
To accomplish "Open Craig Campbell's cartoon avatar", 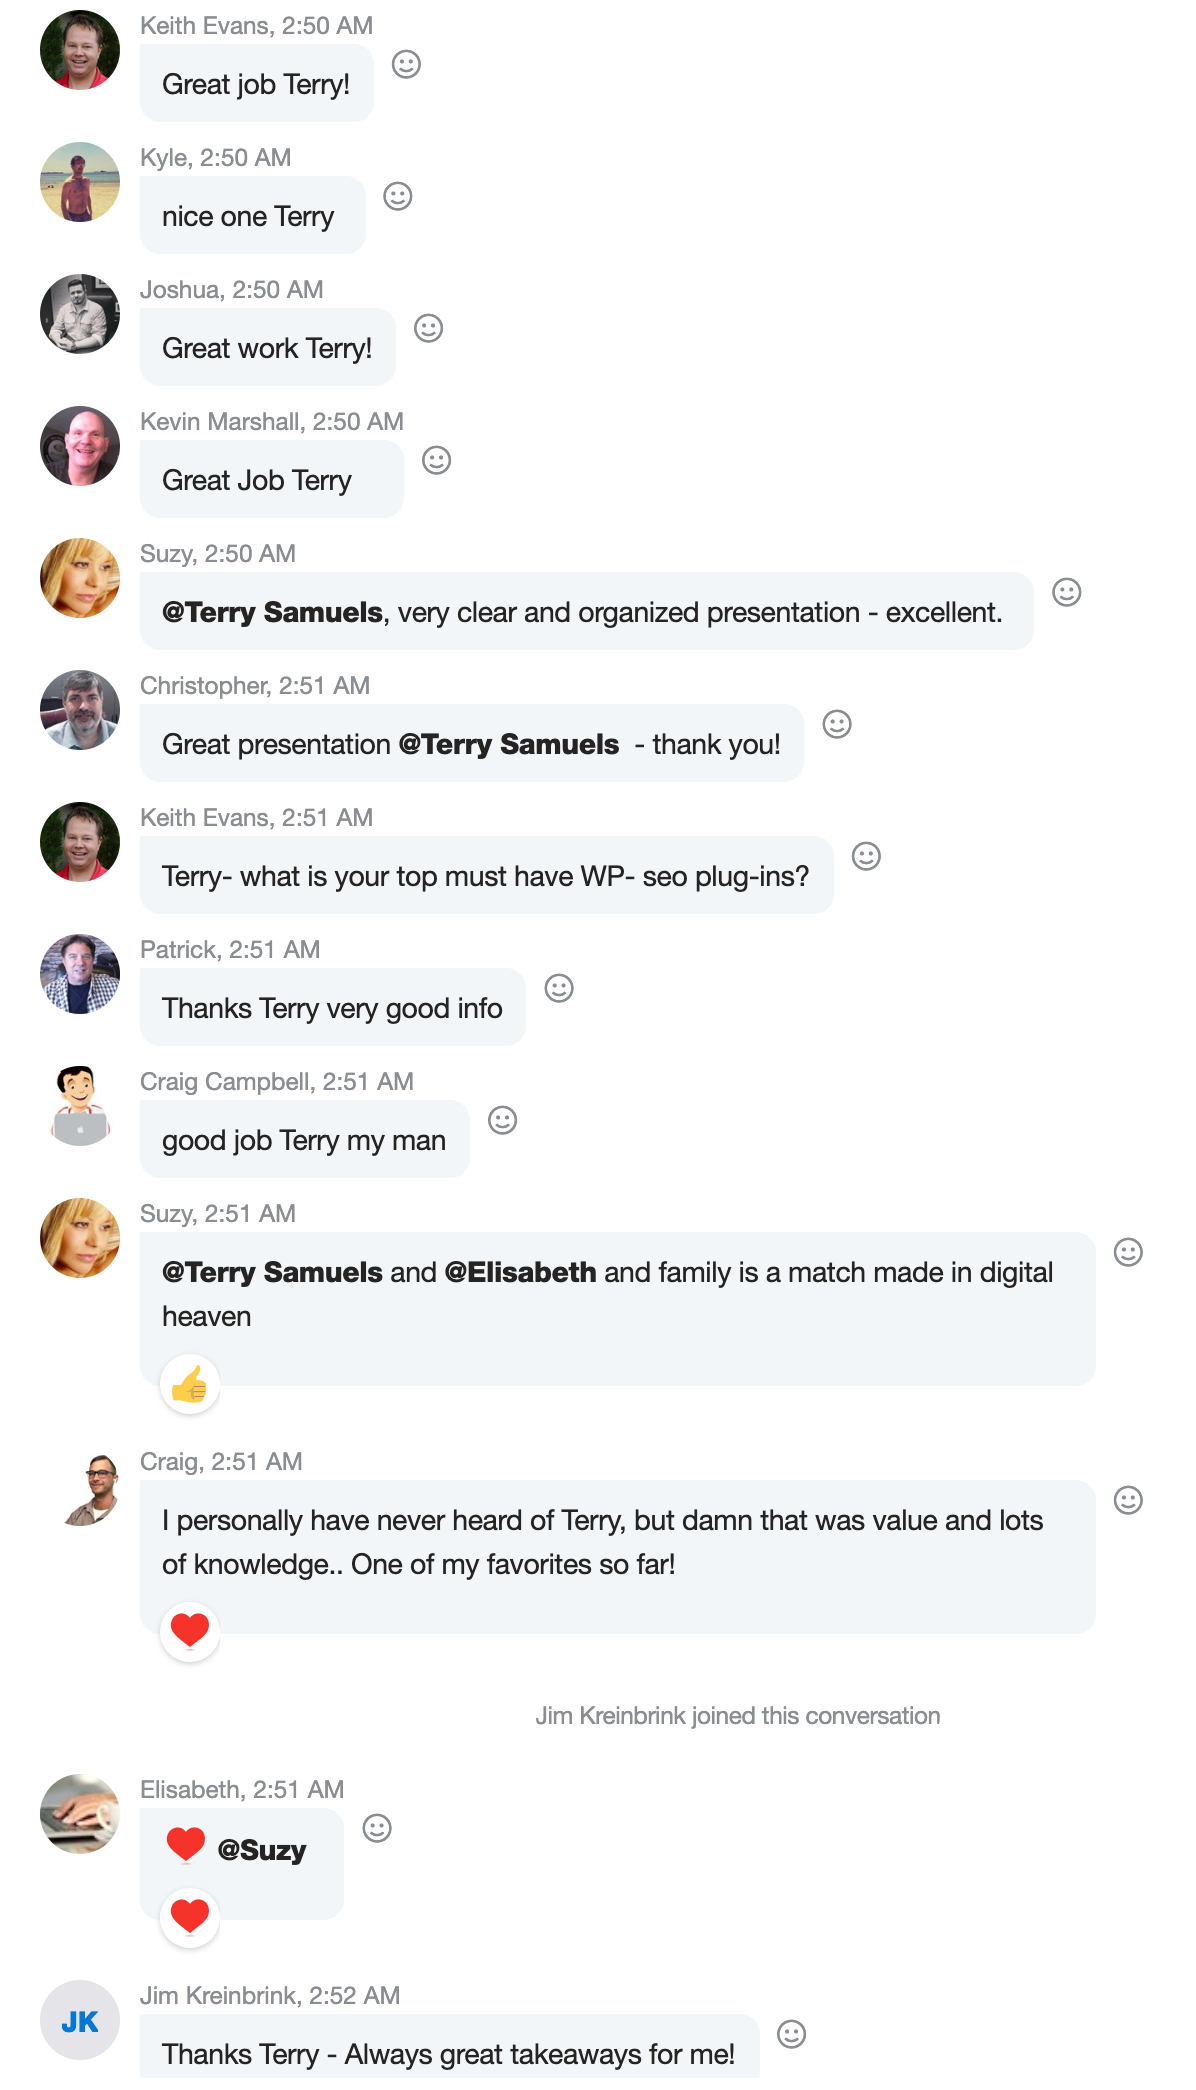I will (x=80, y=1106).
